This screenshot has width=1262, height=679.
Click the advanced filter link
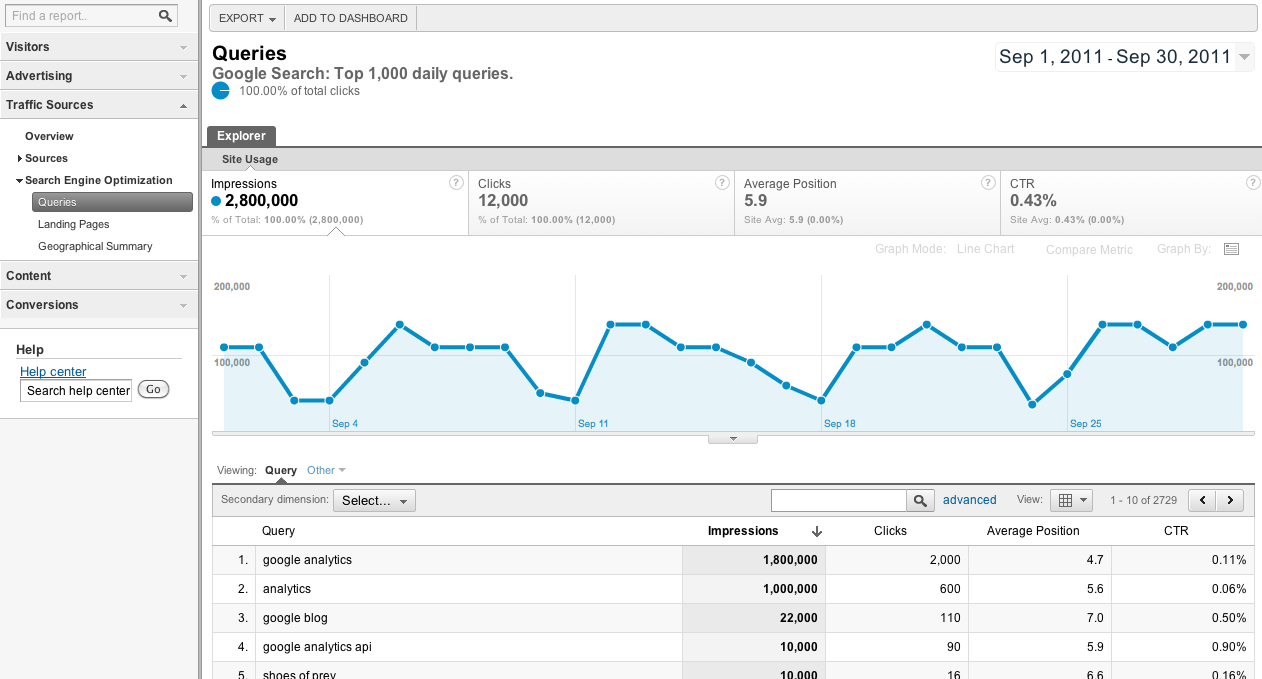coord(969,500)
